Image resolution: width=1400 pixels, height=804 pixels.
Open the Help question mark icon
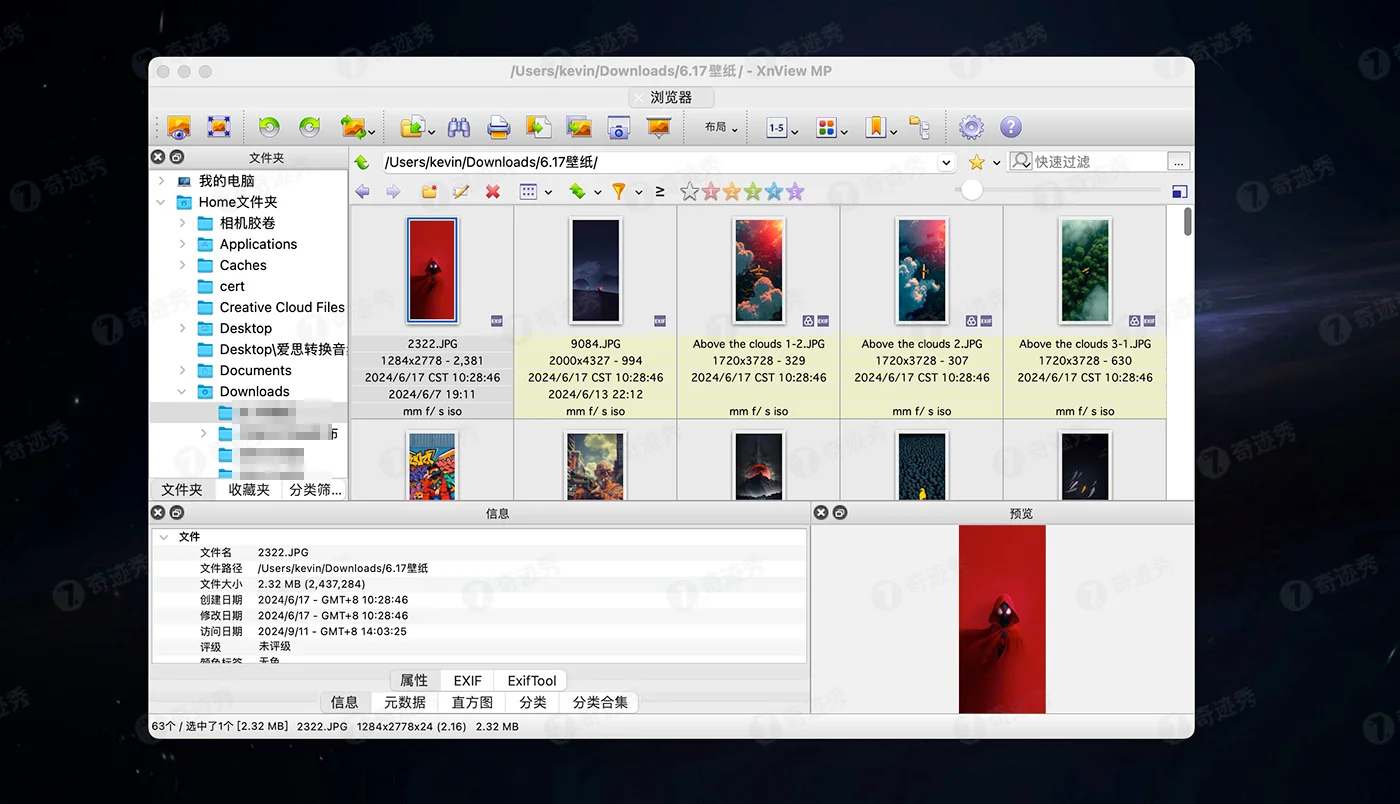click(x=1010, y=127)
